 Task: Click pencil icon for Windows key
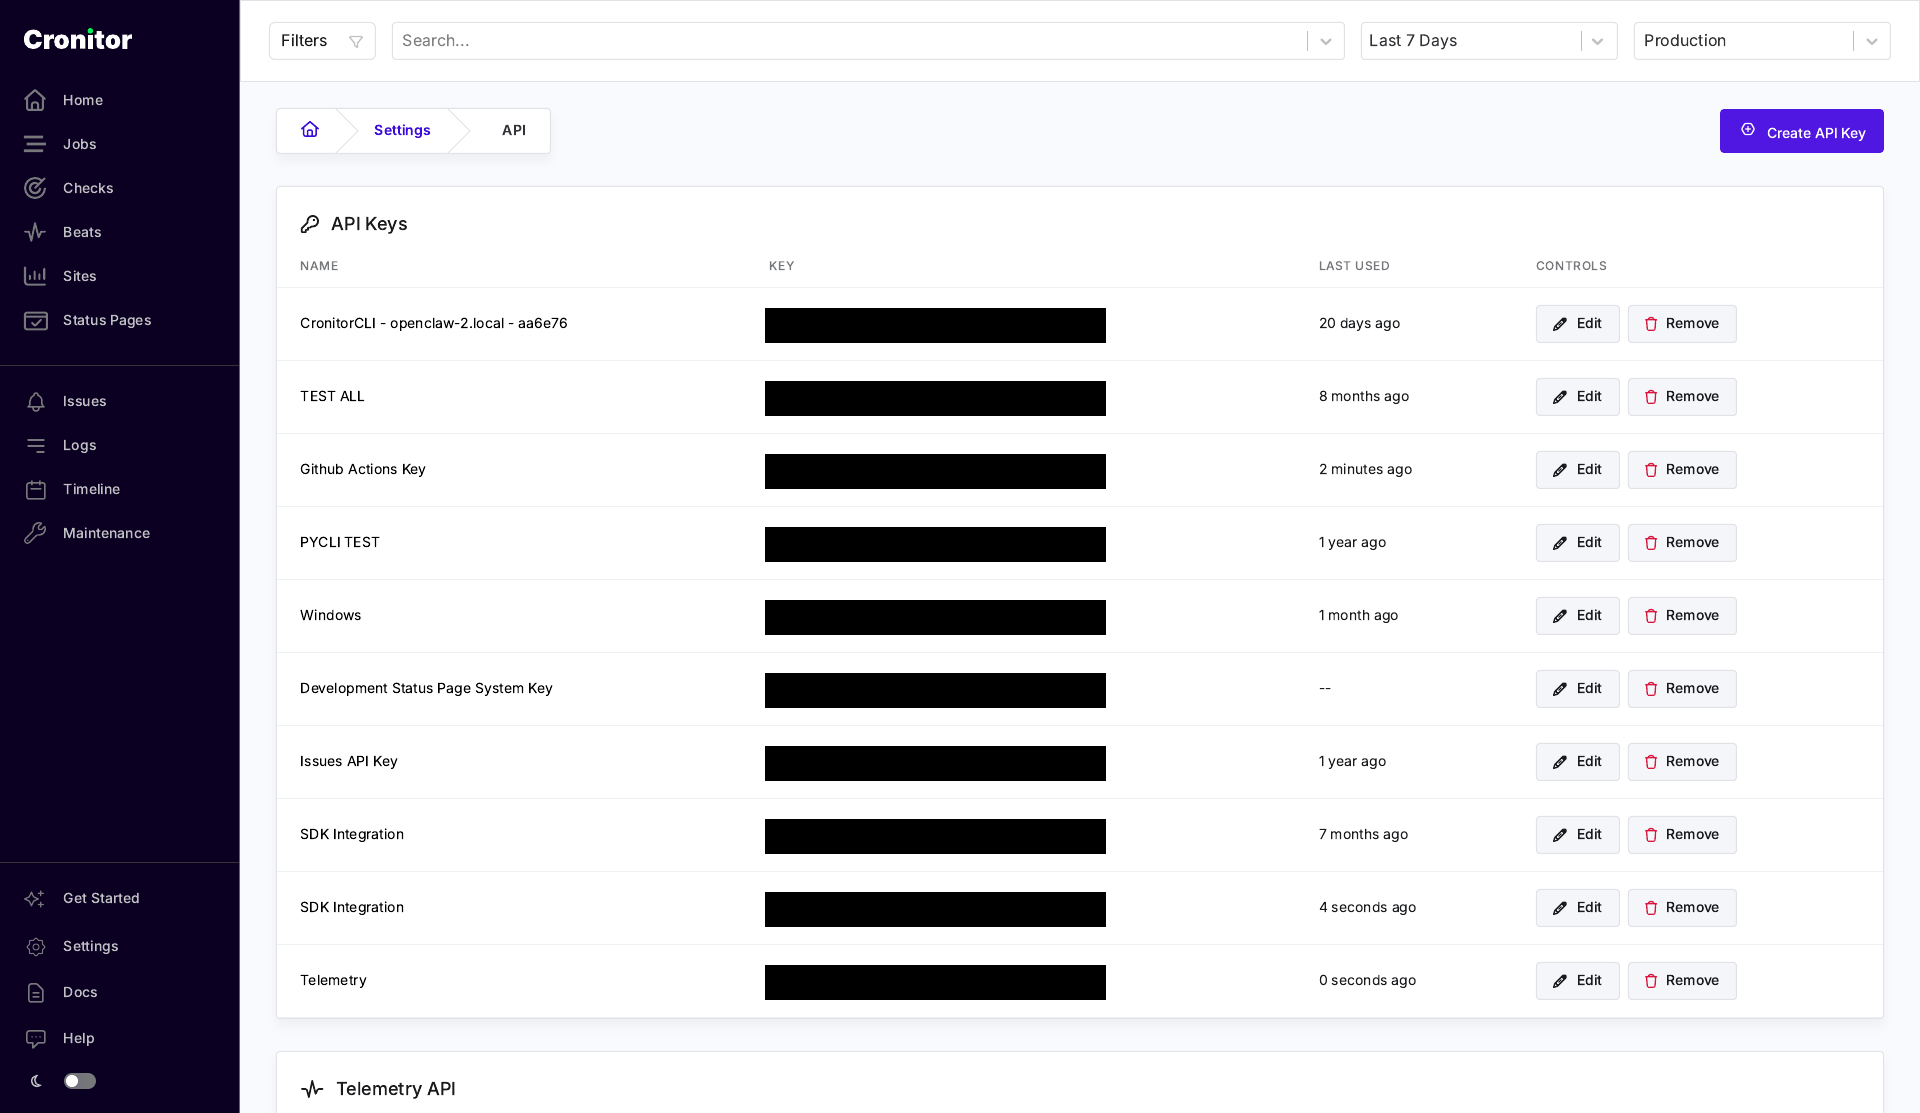point(1560,616)
